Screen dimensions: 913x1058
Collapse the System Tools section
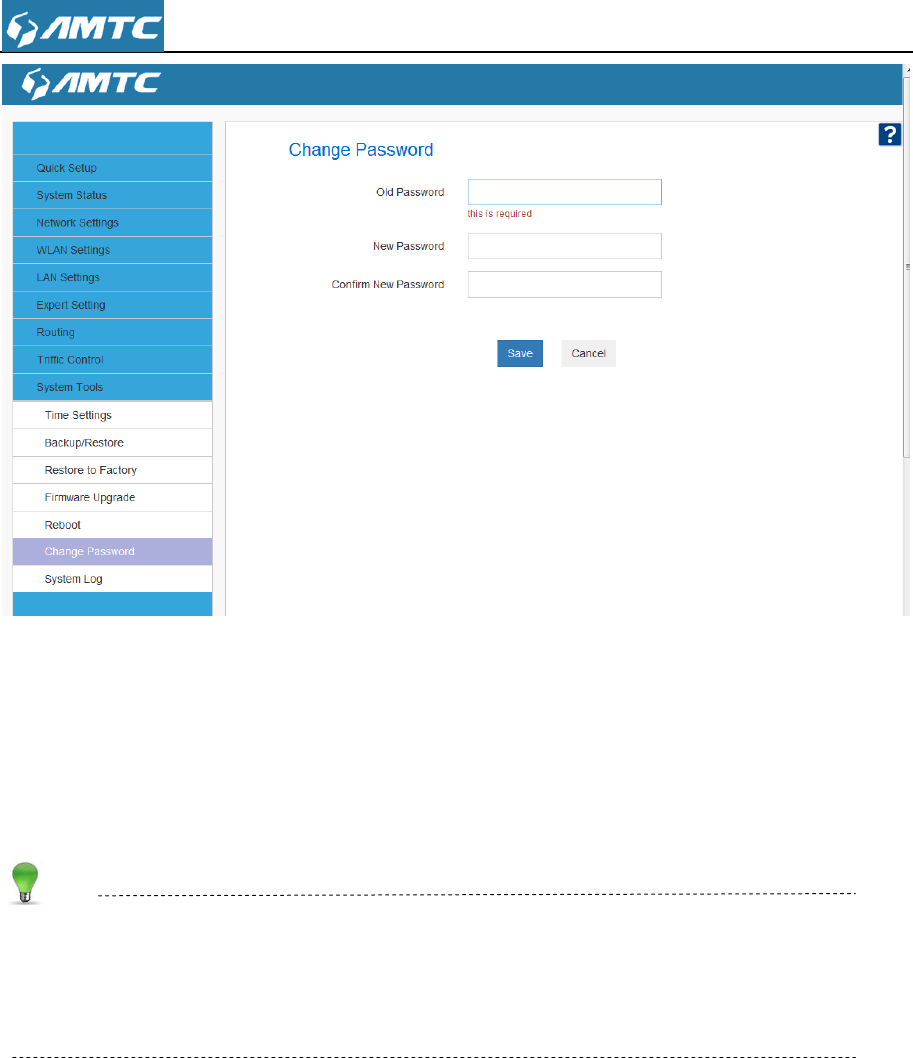point(112,387)
